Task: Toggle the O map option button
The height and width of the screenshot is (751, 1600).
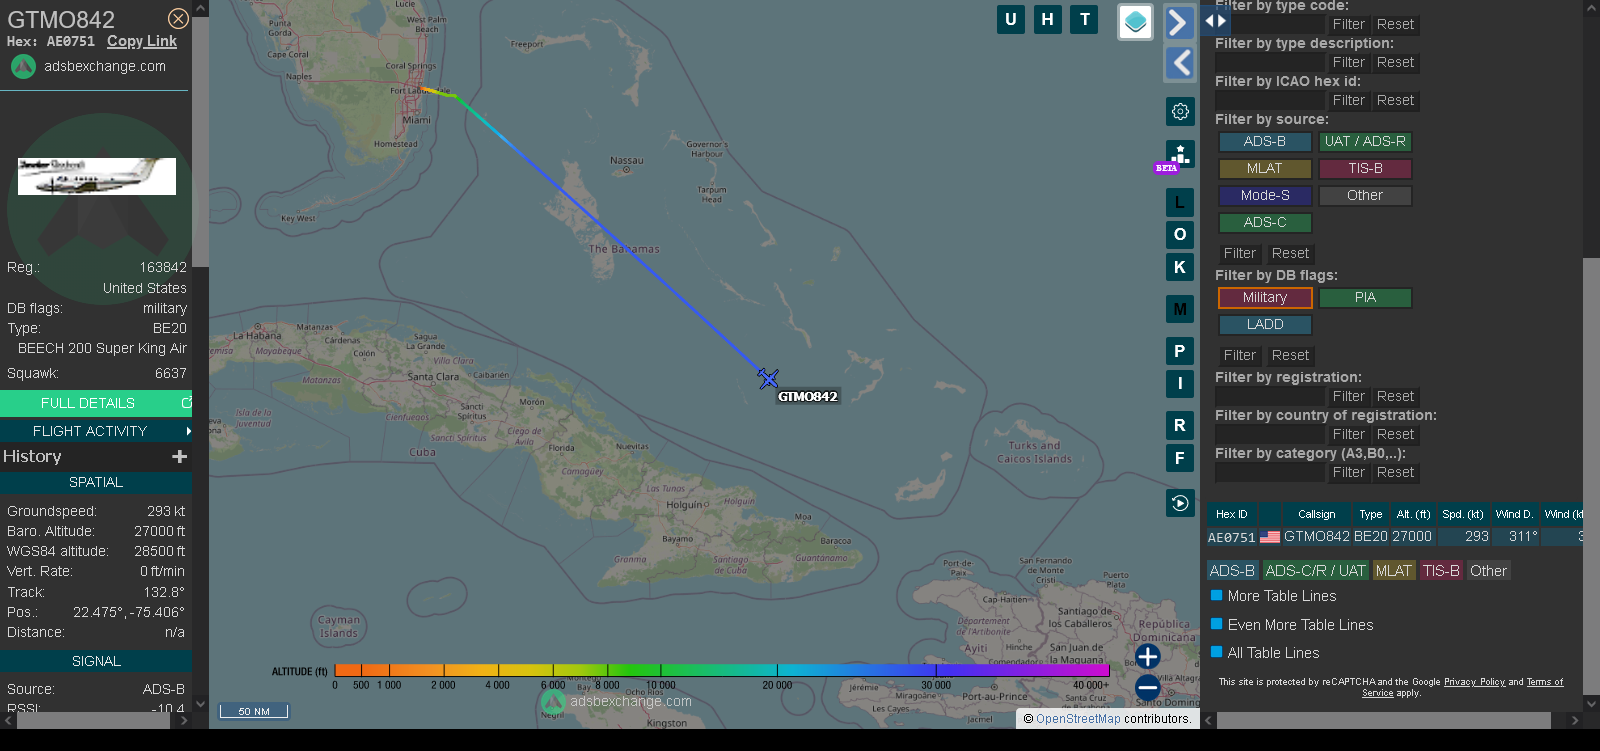Action: (1180, 234)
